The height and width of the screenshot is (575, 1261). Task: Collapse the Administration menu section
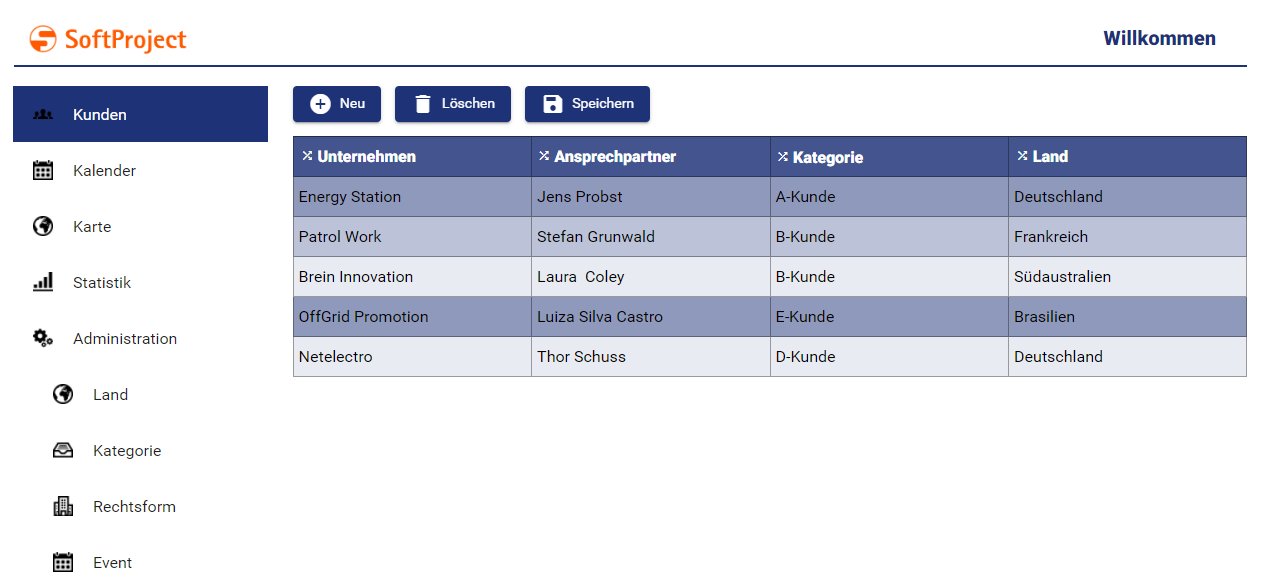pyautogui.click(x=125, y=339)
